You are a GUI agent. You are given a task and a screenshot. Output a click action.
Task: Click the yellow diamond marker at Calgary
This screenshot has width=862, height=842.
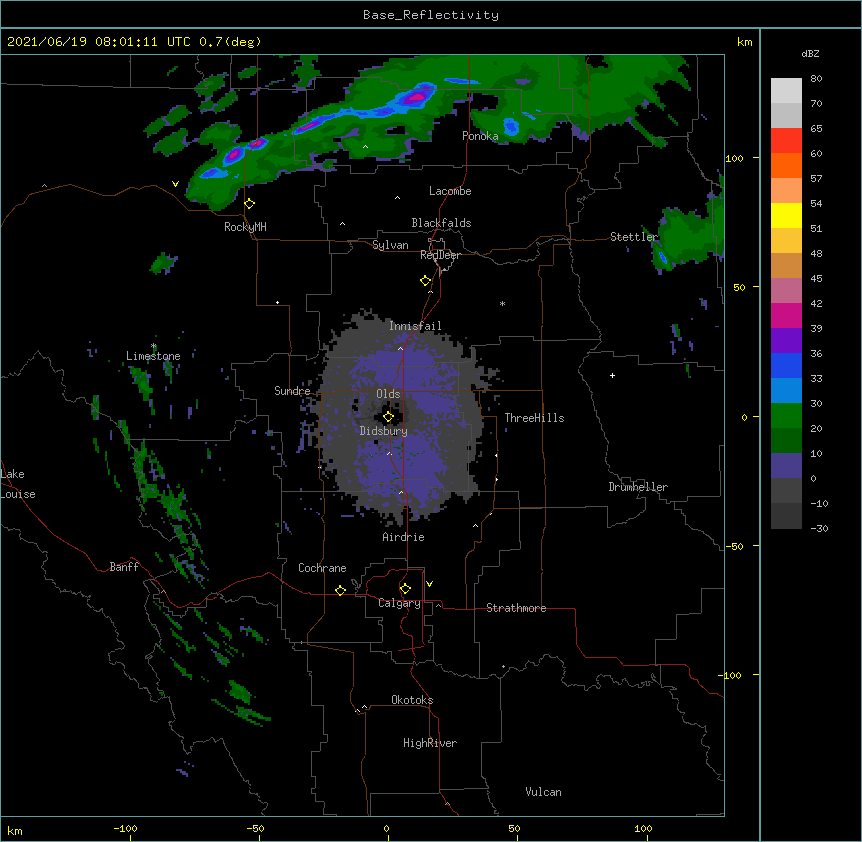point(405,589)
